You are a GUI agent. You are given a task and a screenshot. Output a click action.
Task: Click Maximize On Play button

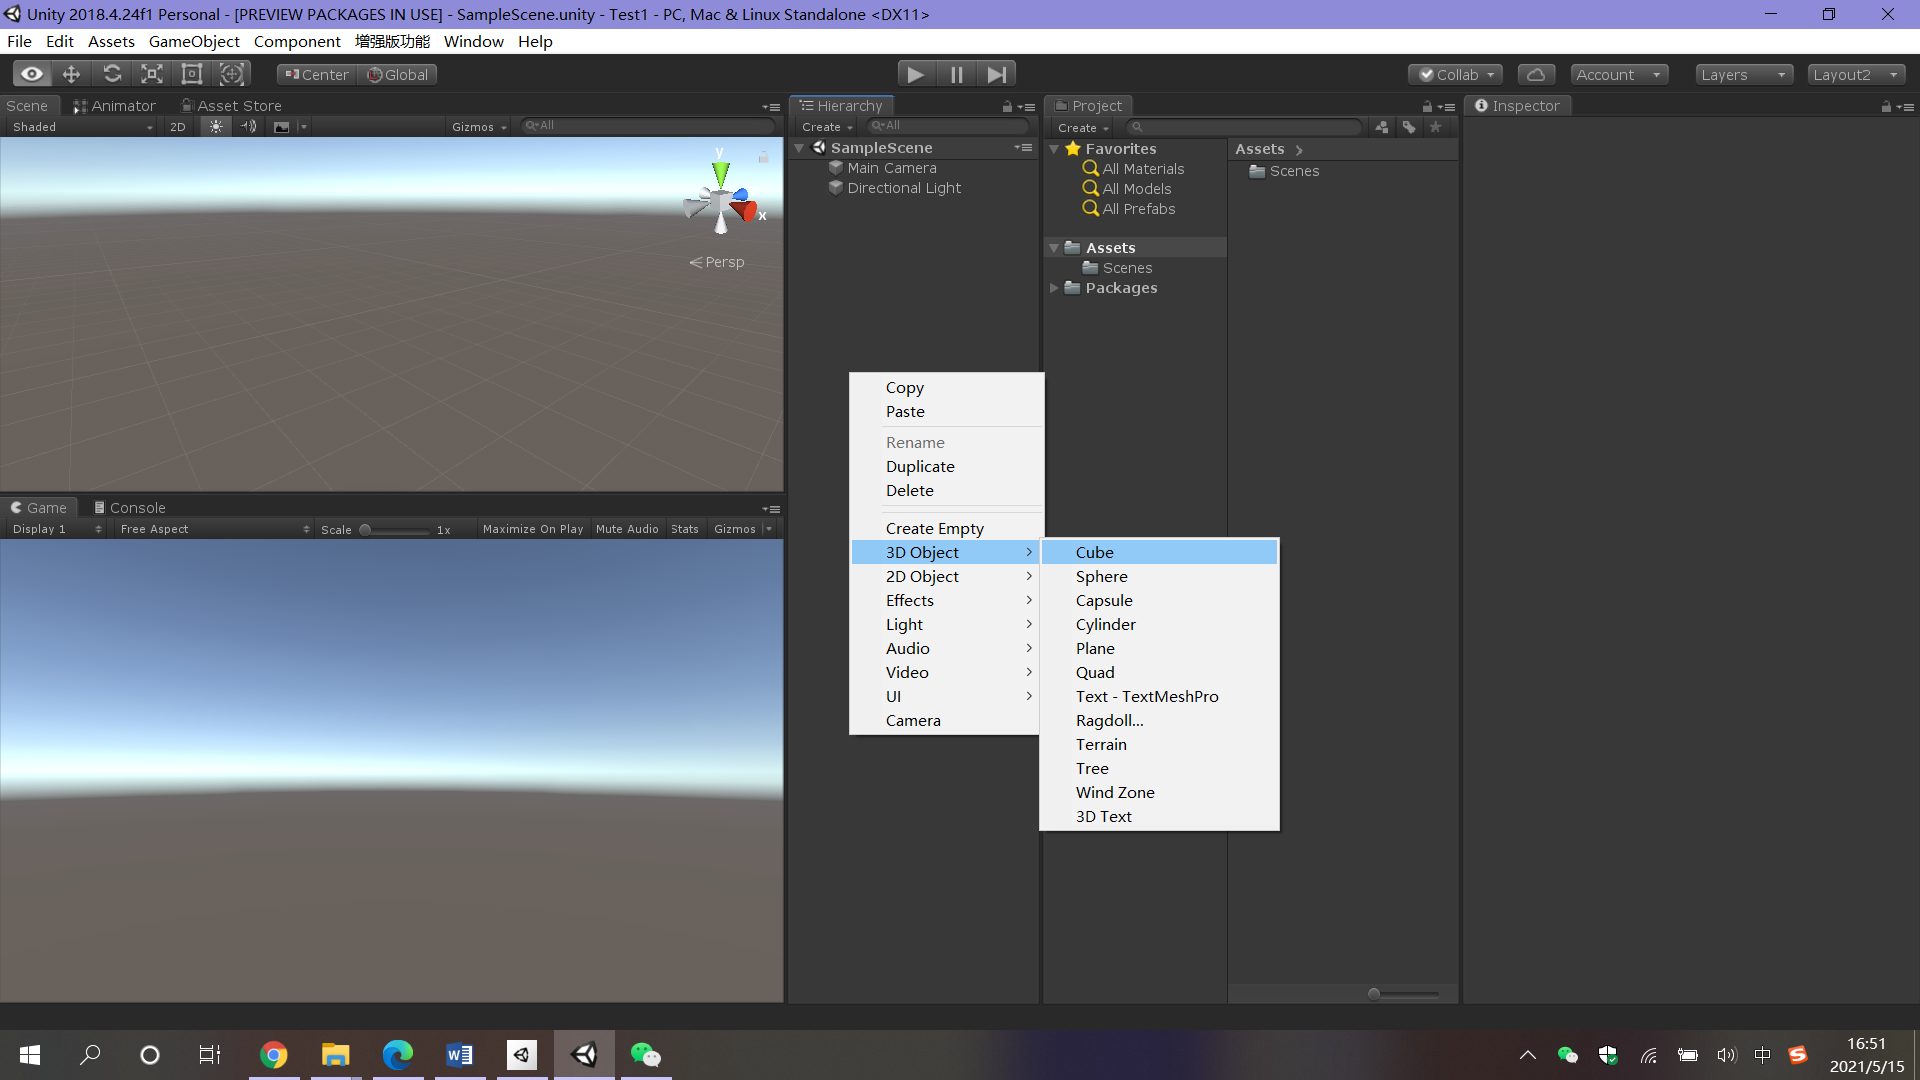click(x=532, y=529)
